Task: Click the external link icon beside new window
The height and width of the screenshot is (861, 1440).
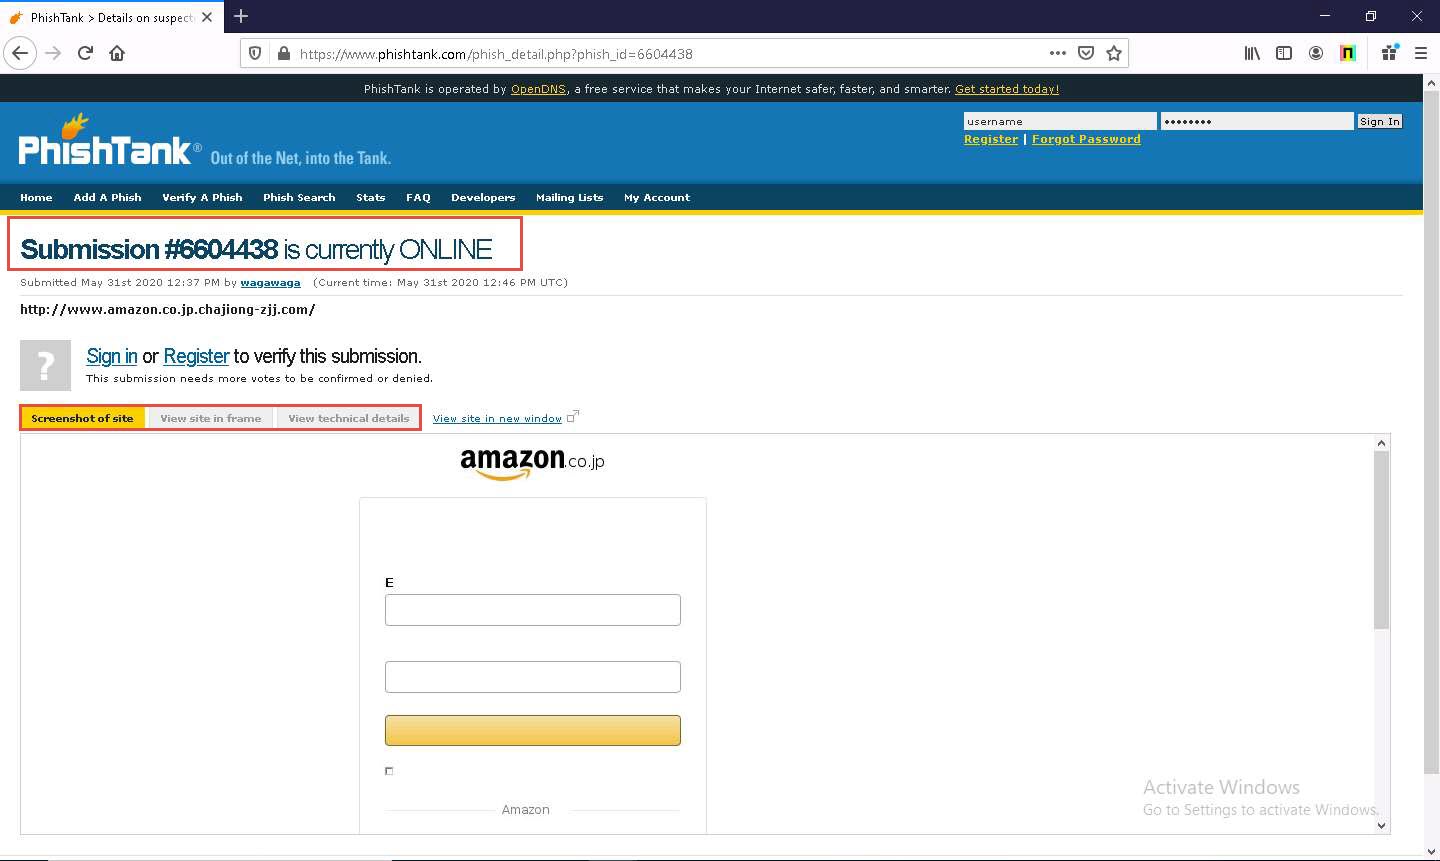Action: (573, 417)
